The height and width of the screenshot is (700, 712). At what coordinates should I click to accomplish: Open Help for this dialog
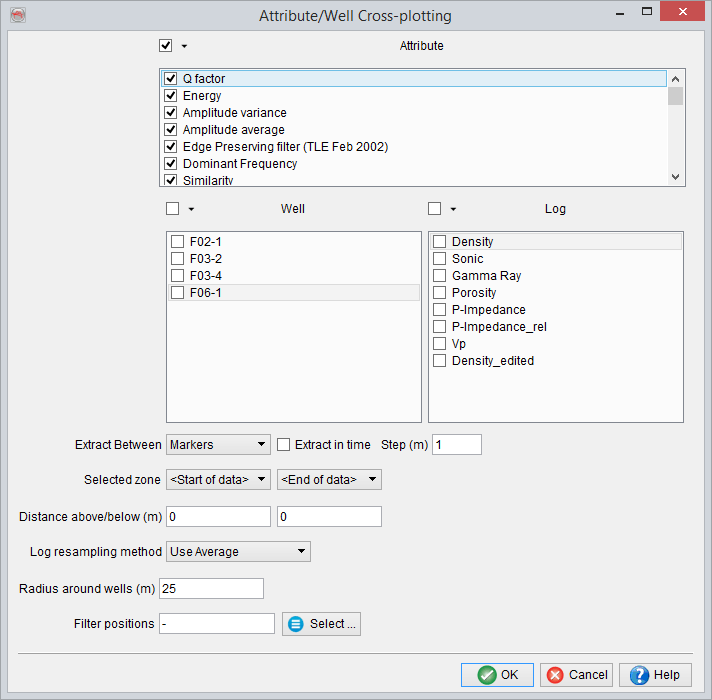click(x=655, y=675)
